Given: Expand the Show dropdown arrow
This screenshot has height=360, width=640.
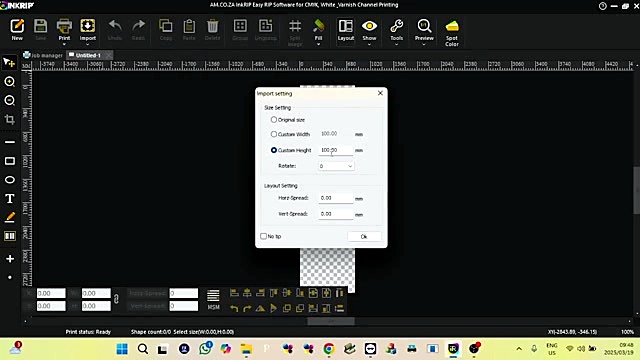Looking at the screenshot, I should 369,44.
